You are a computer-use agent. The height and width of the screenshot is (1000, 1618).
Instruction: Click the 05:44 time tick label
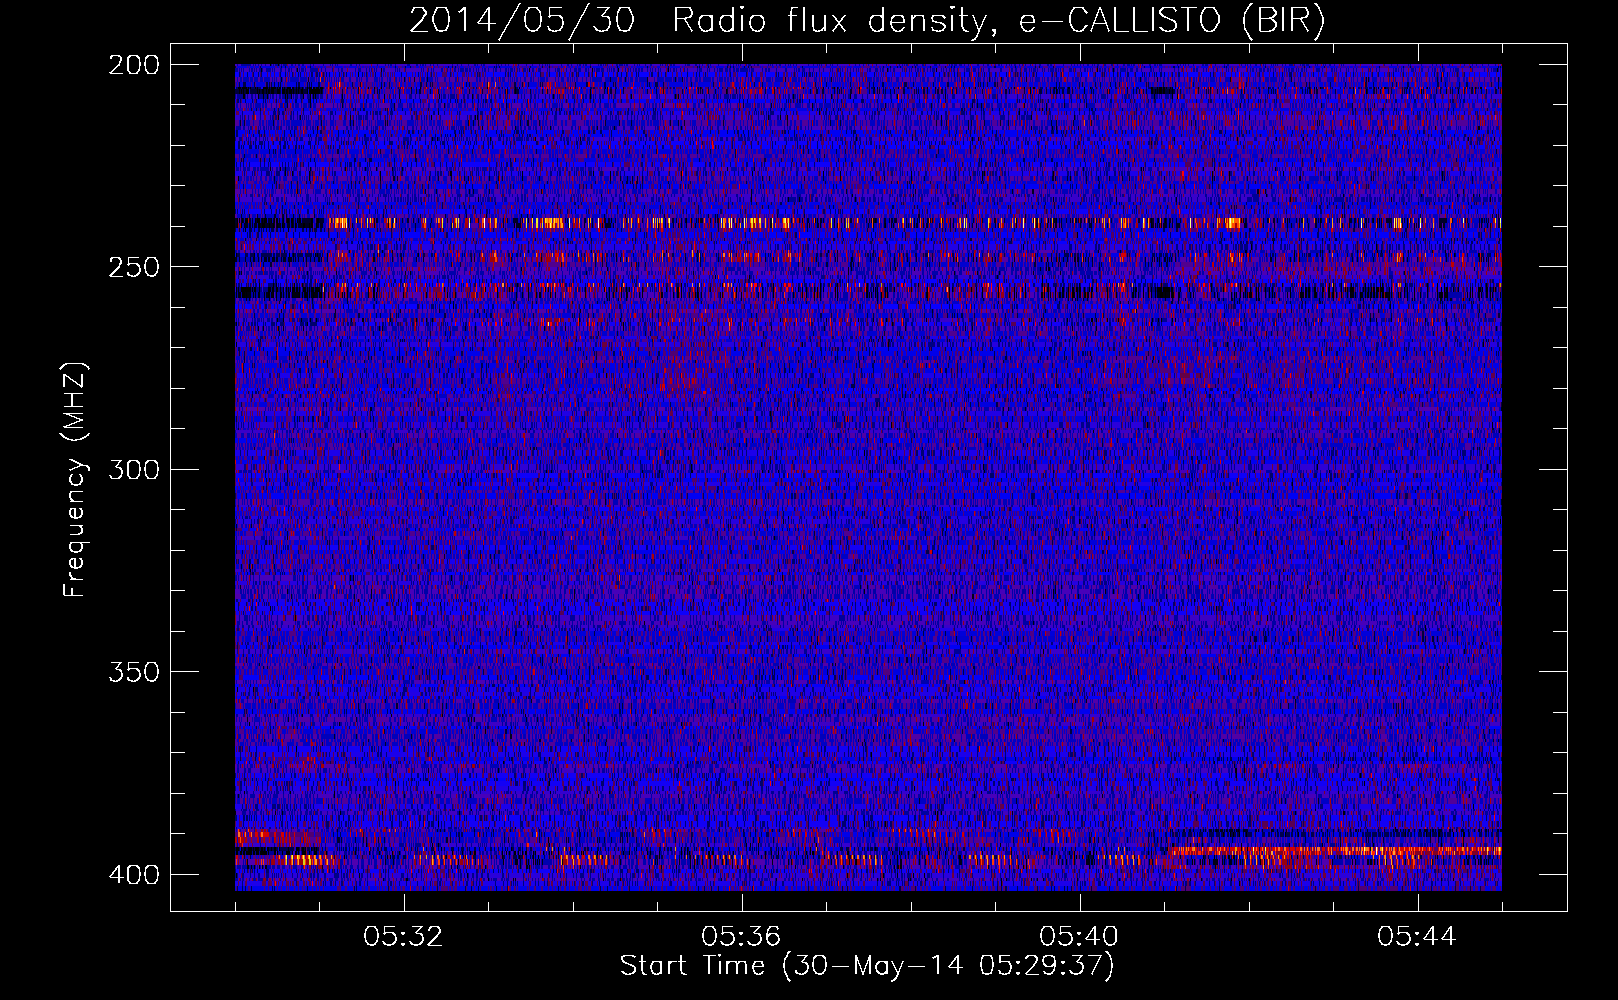[1417, 937]
